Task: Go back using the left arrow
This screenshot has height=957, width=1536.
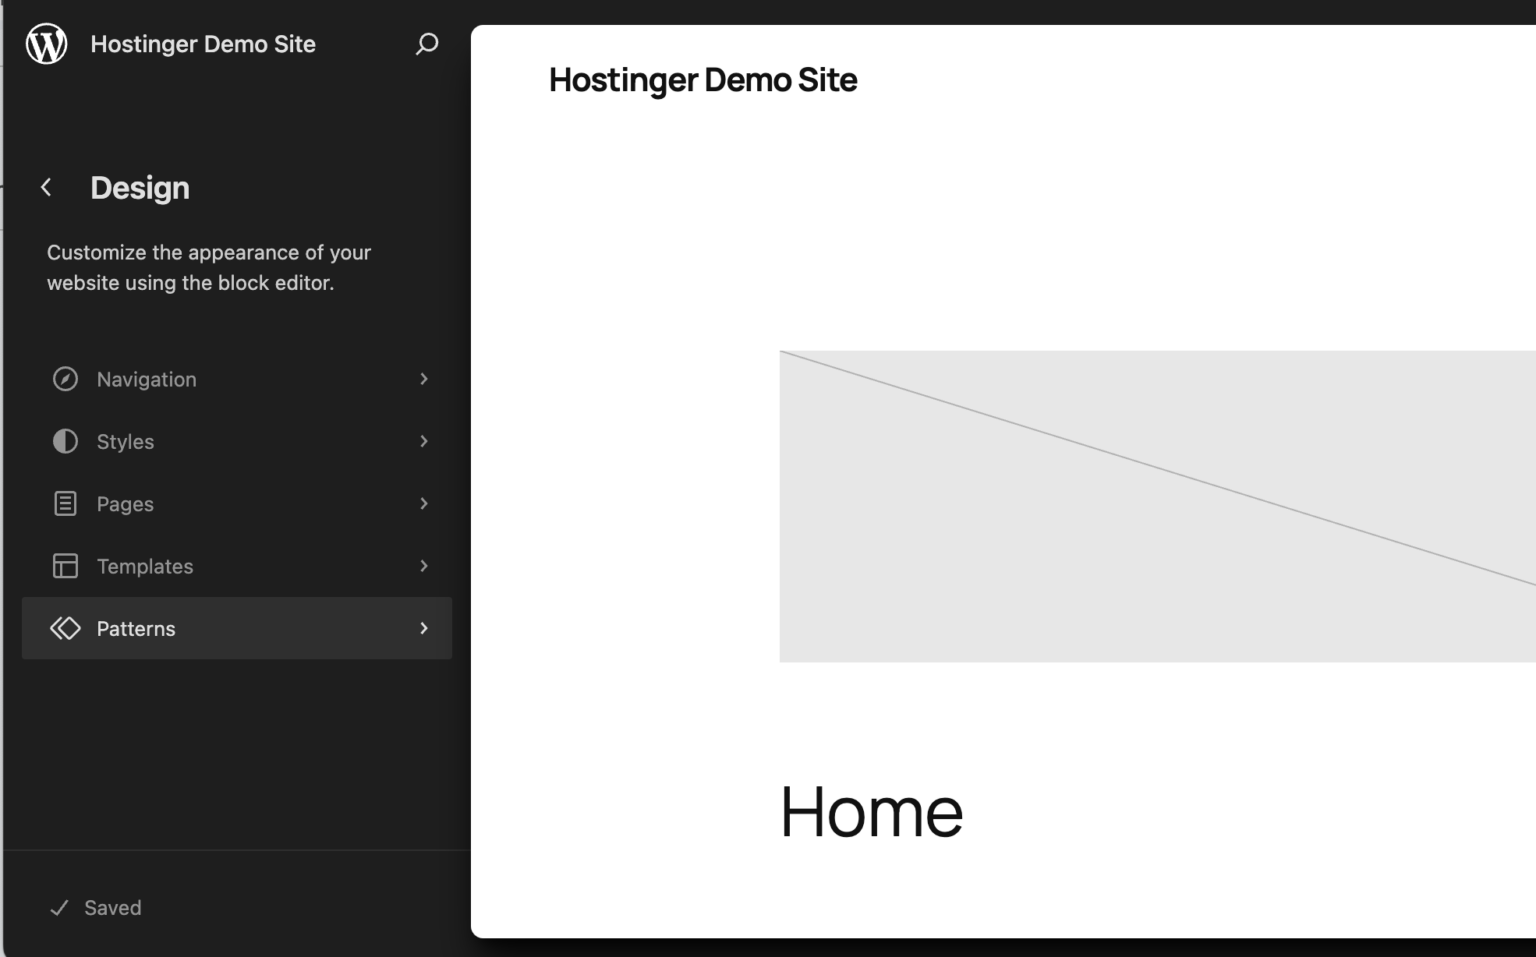Action: point(46,187)
